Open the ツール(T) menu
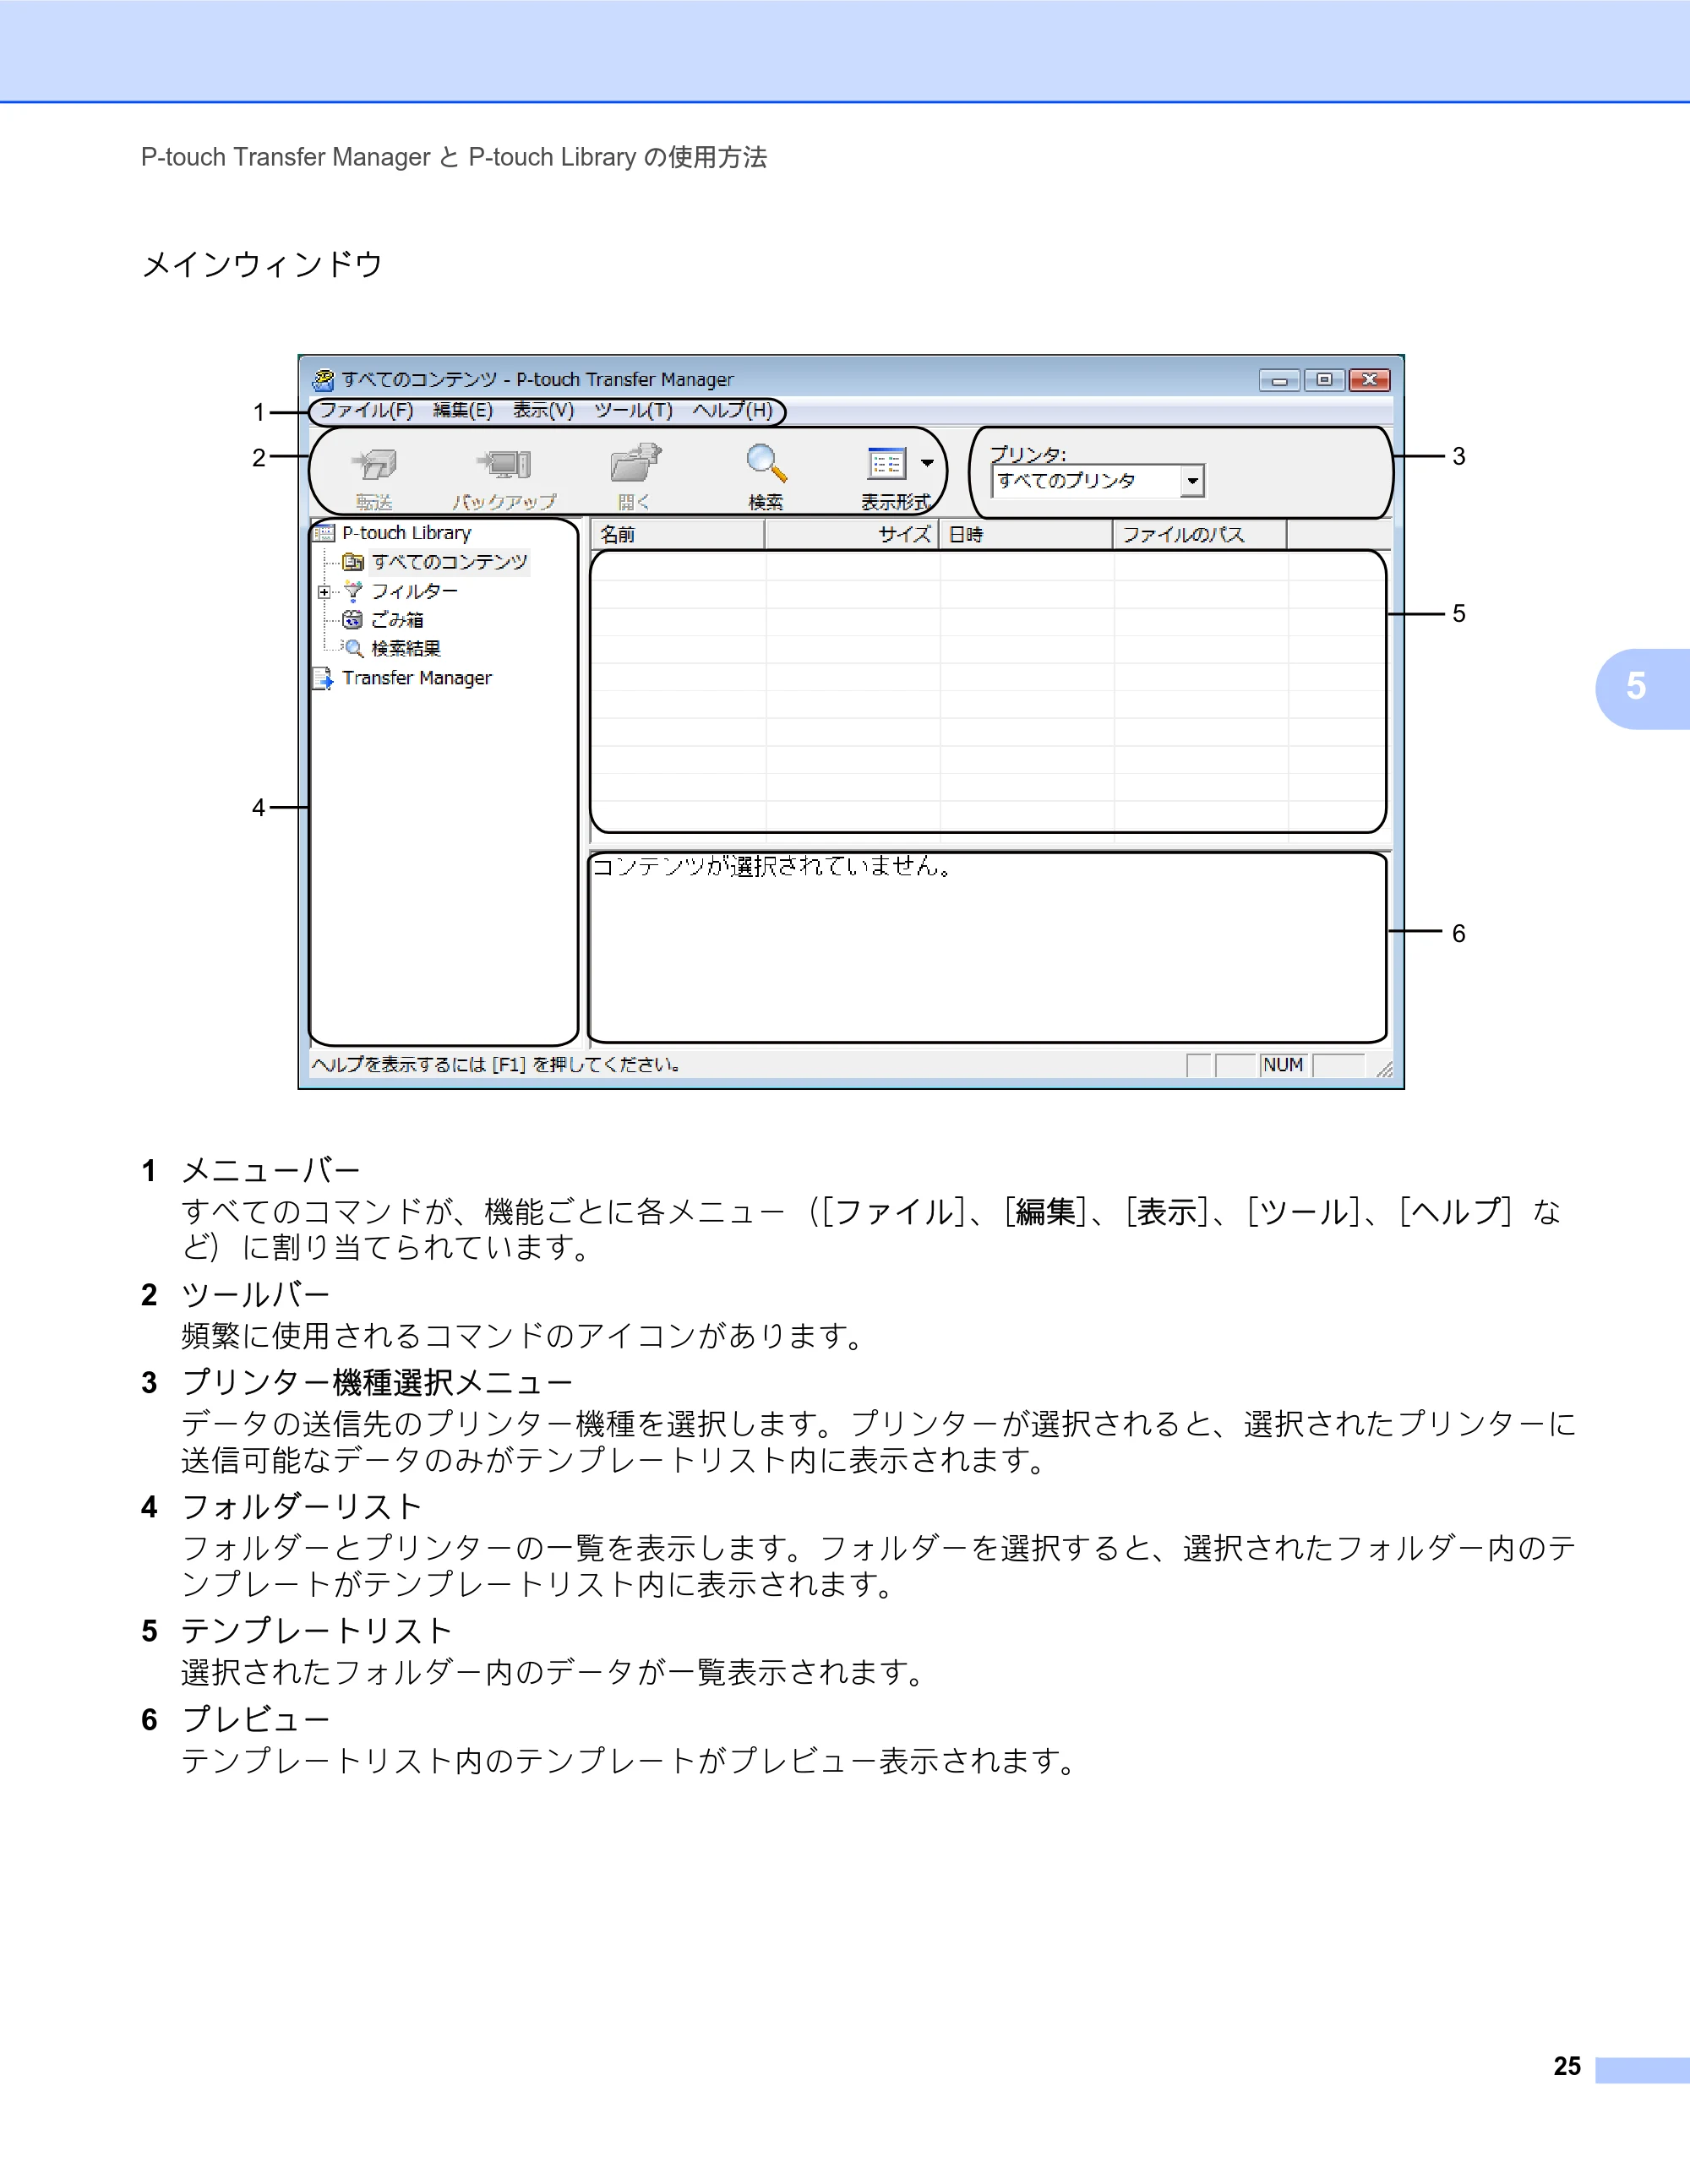Screen dimensions: 1690x2184 (x=634, y=410)
